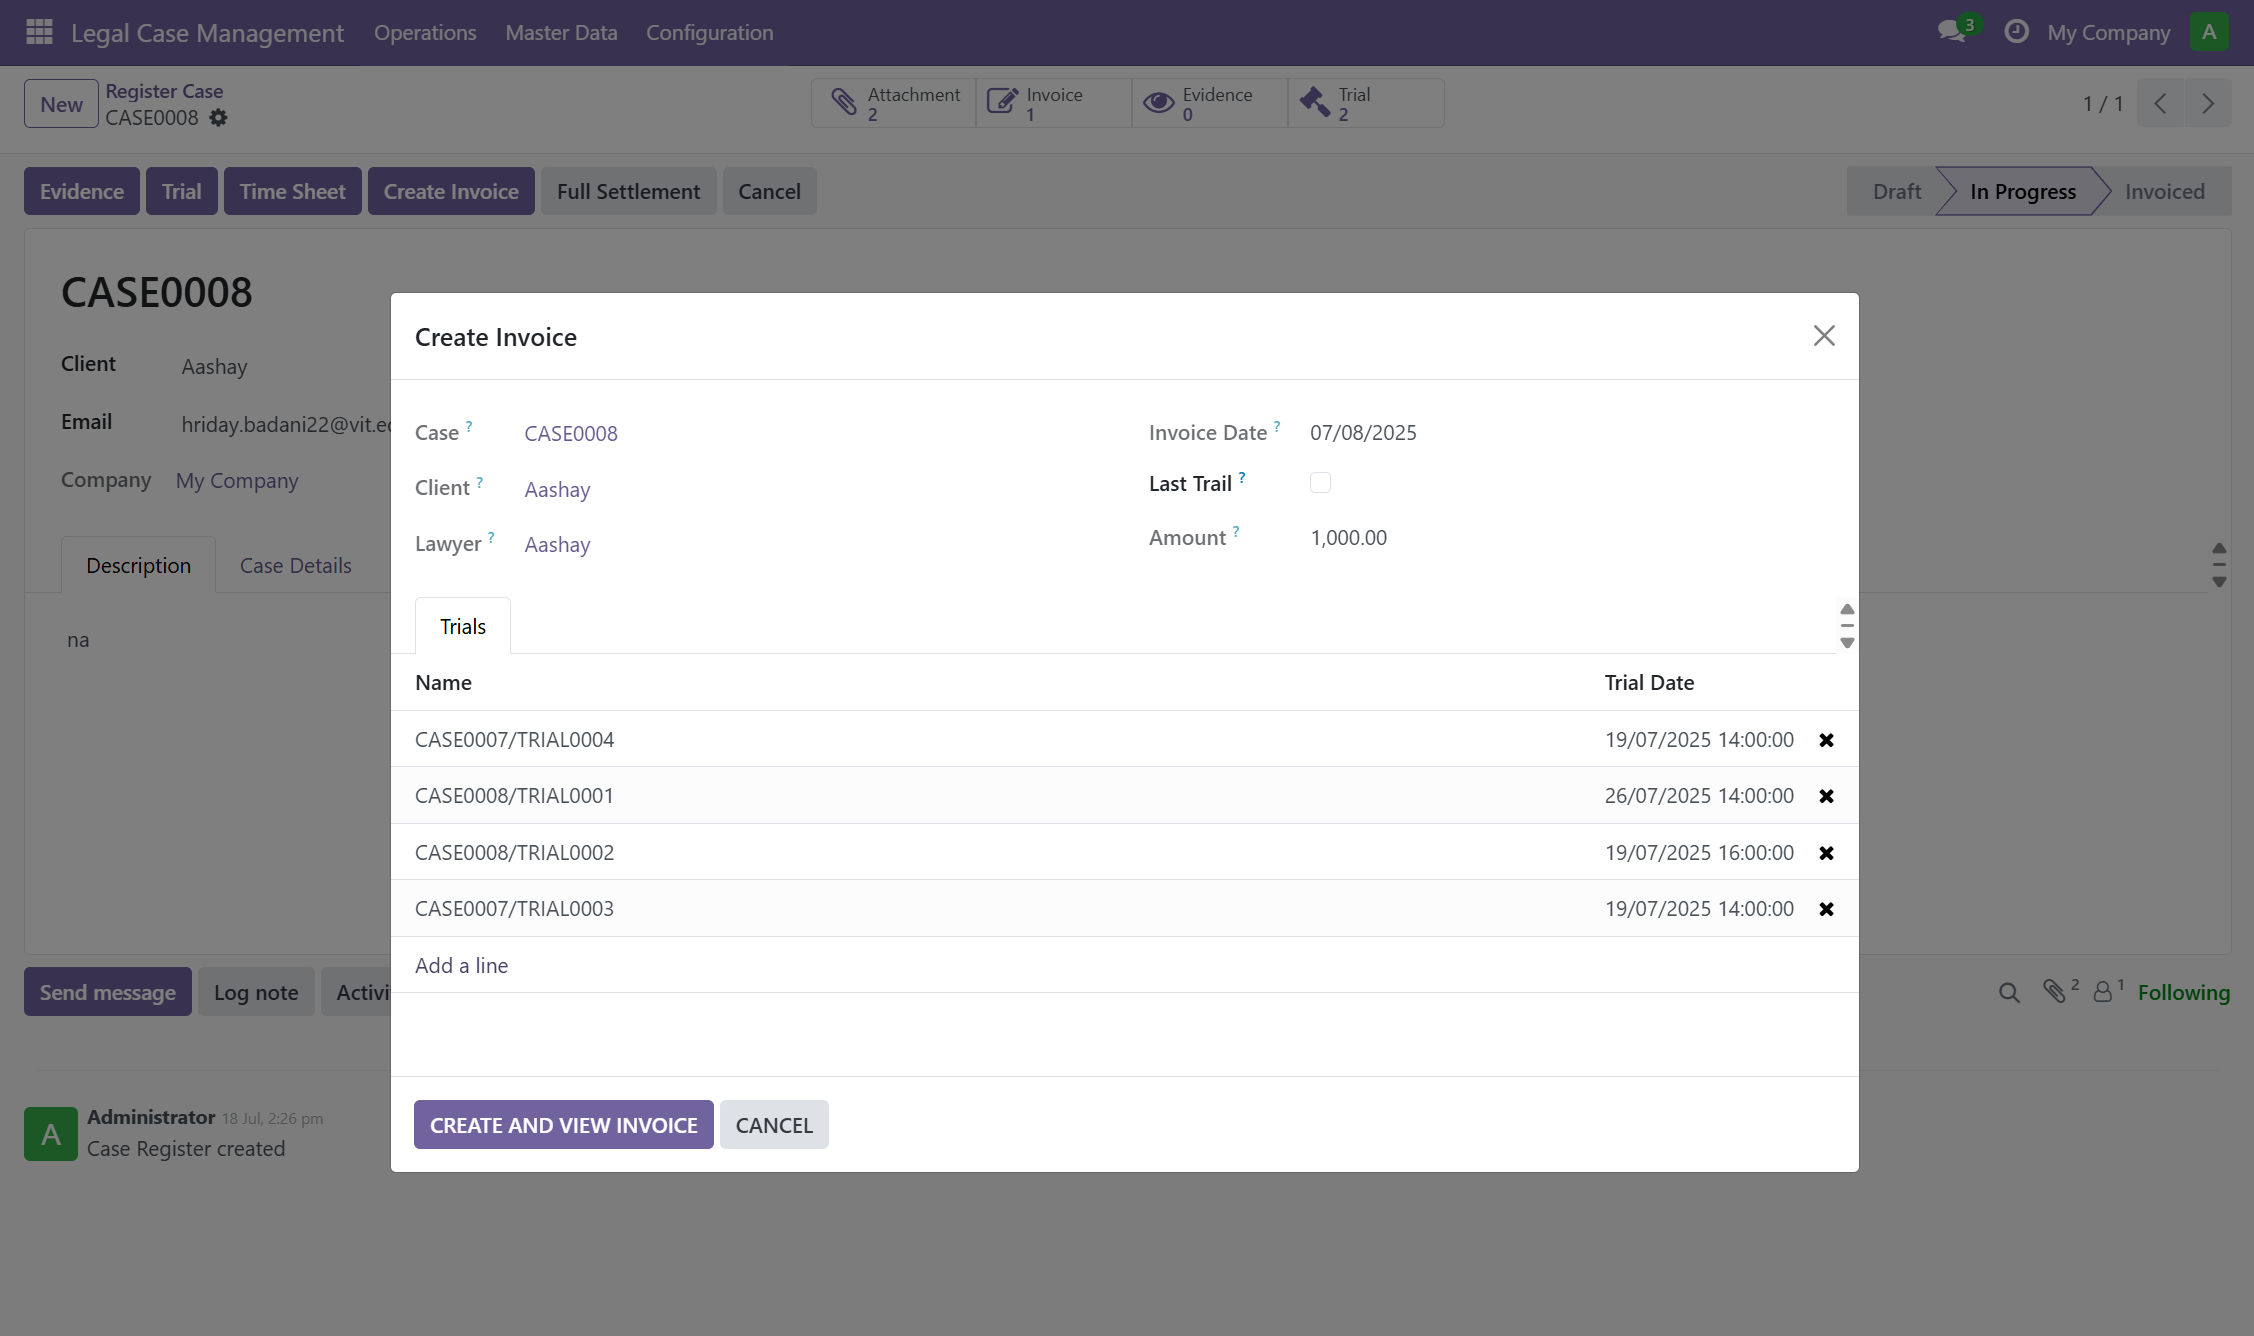
Task: Click CREATE AND VIEW INVOICE
Action: pyautogui.click(x=563, y=1124)
